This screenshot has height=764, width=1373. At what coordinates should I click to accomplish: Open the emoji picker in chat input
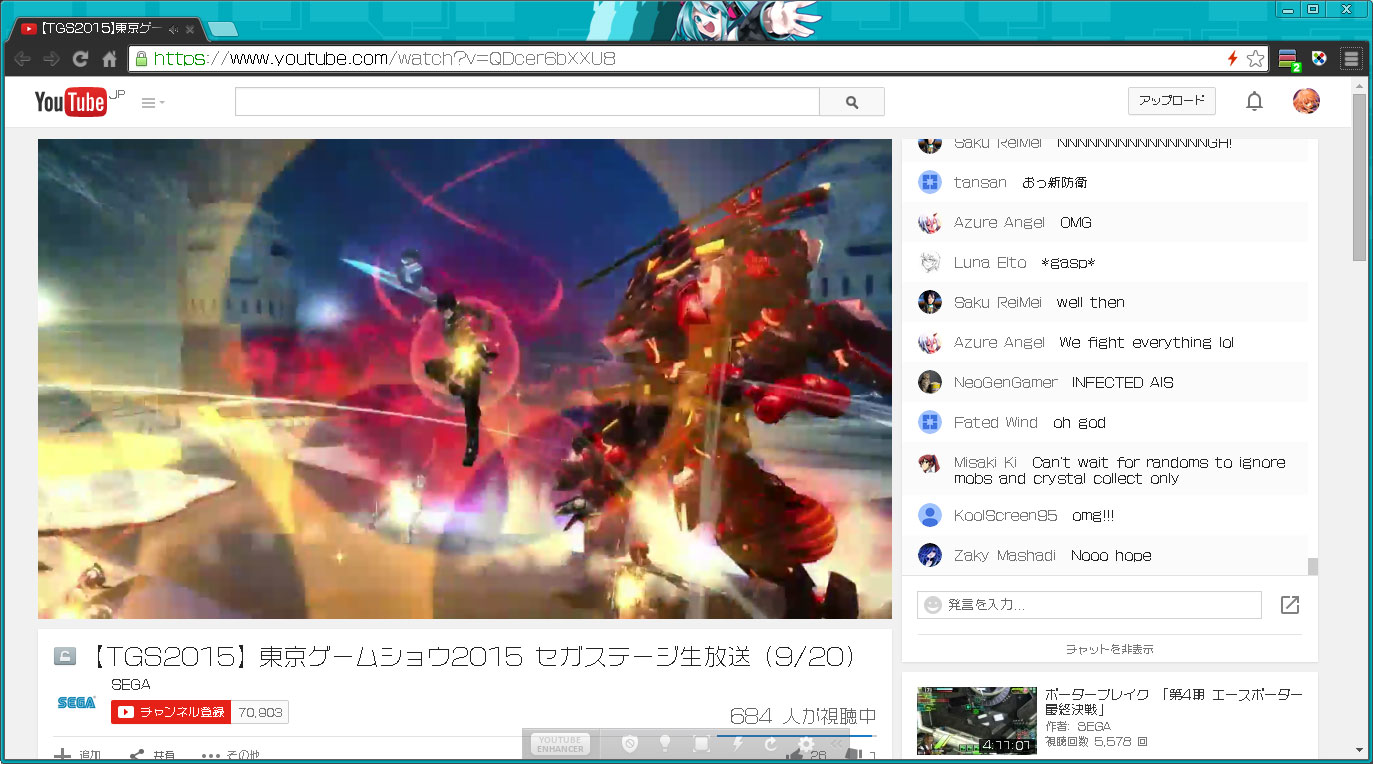pyautogui.click(x=933, y=605)
